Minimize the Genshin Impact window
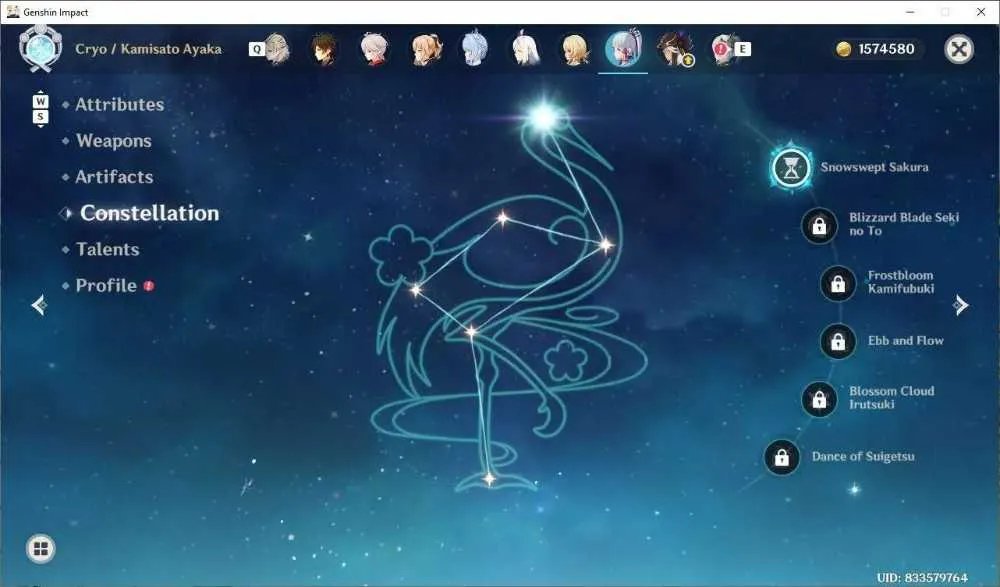Screen dimensions: 1000x587 (910, 12)
